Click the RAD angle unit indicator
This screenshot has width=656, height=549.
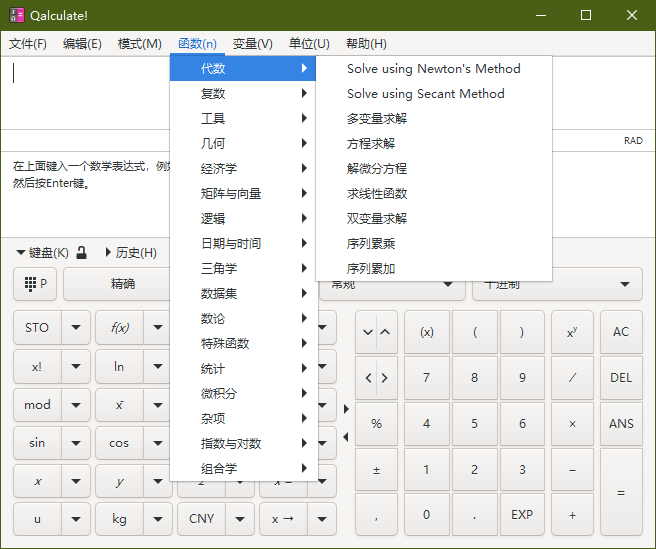tap(633, 141)
